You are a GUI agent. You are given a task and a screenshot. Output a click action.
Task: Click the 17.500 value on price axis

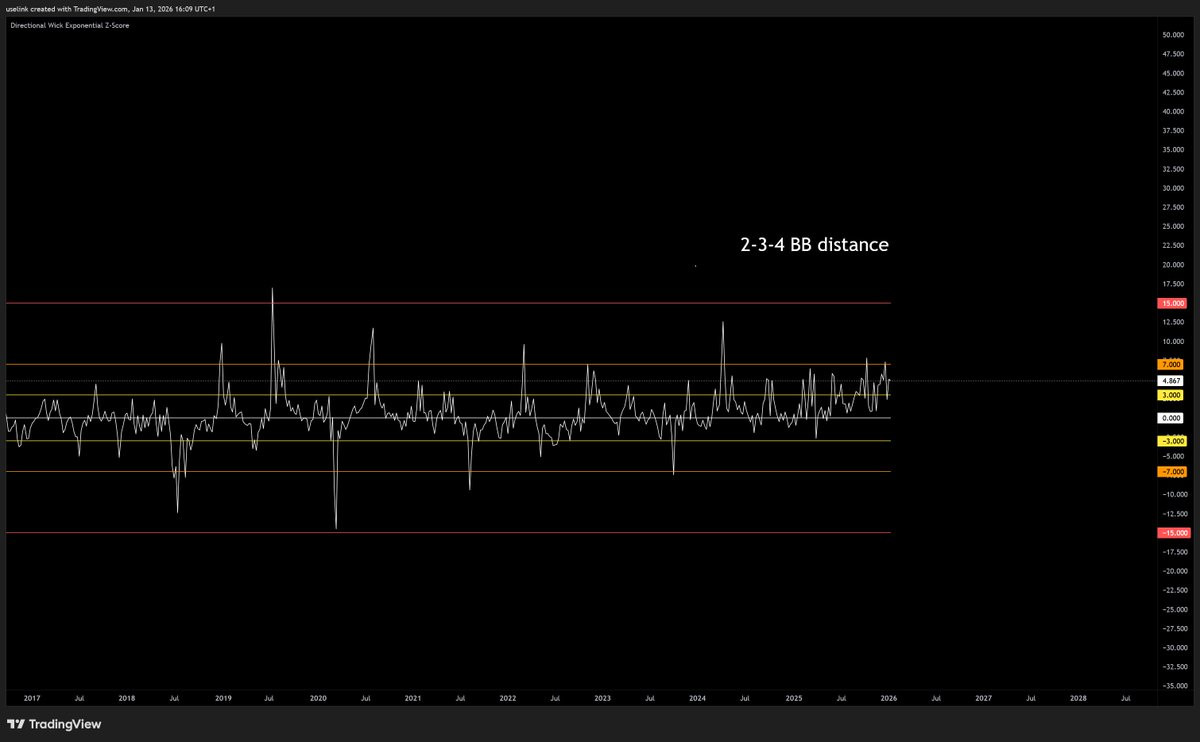point(1173,284)
